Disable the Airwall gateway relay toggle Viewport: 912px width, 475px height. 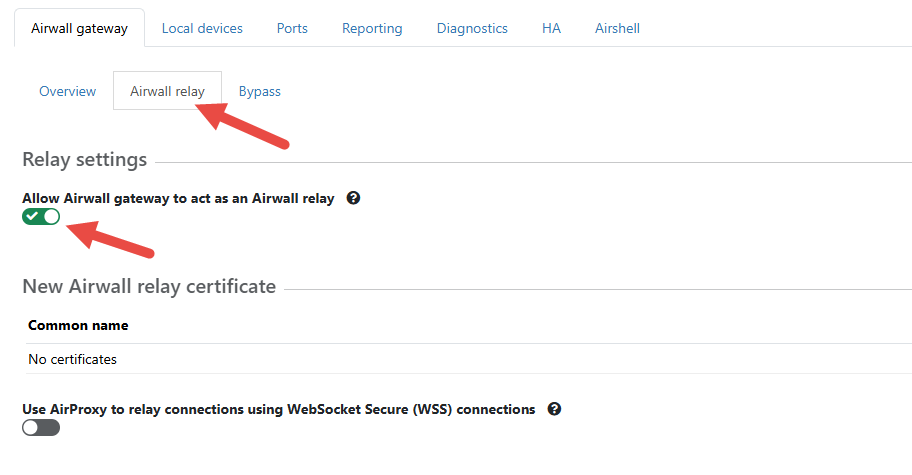41,217
